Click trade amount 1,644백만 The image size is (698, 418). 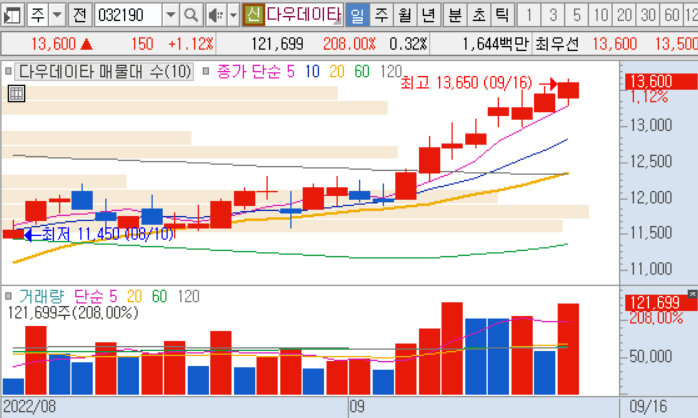(x=496, y=44)
